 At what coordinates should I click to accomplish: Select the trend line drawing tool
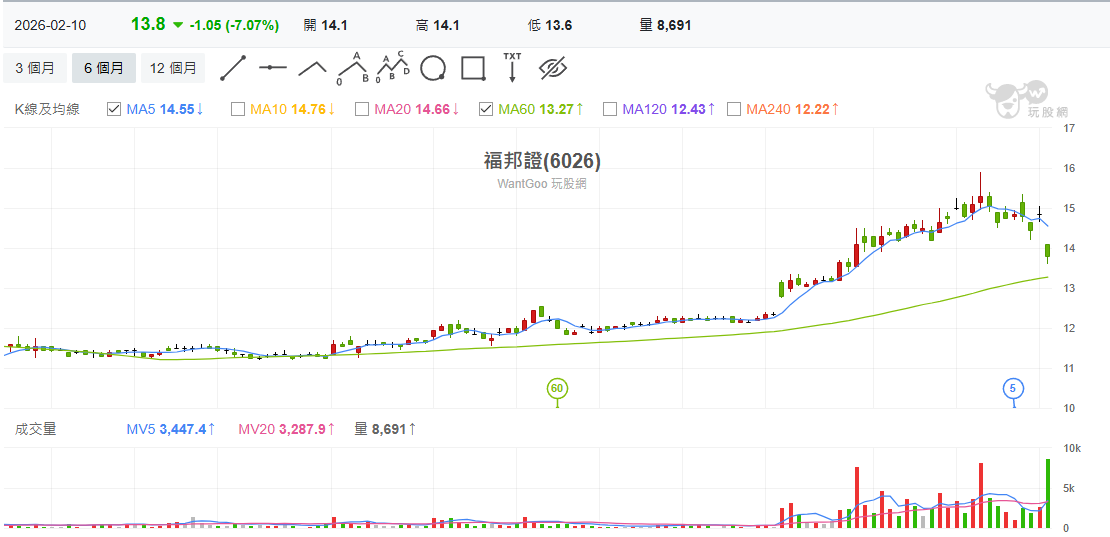tap(233, 68)
